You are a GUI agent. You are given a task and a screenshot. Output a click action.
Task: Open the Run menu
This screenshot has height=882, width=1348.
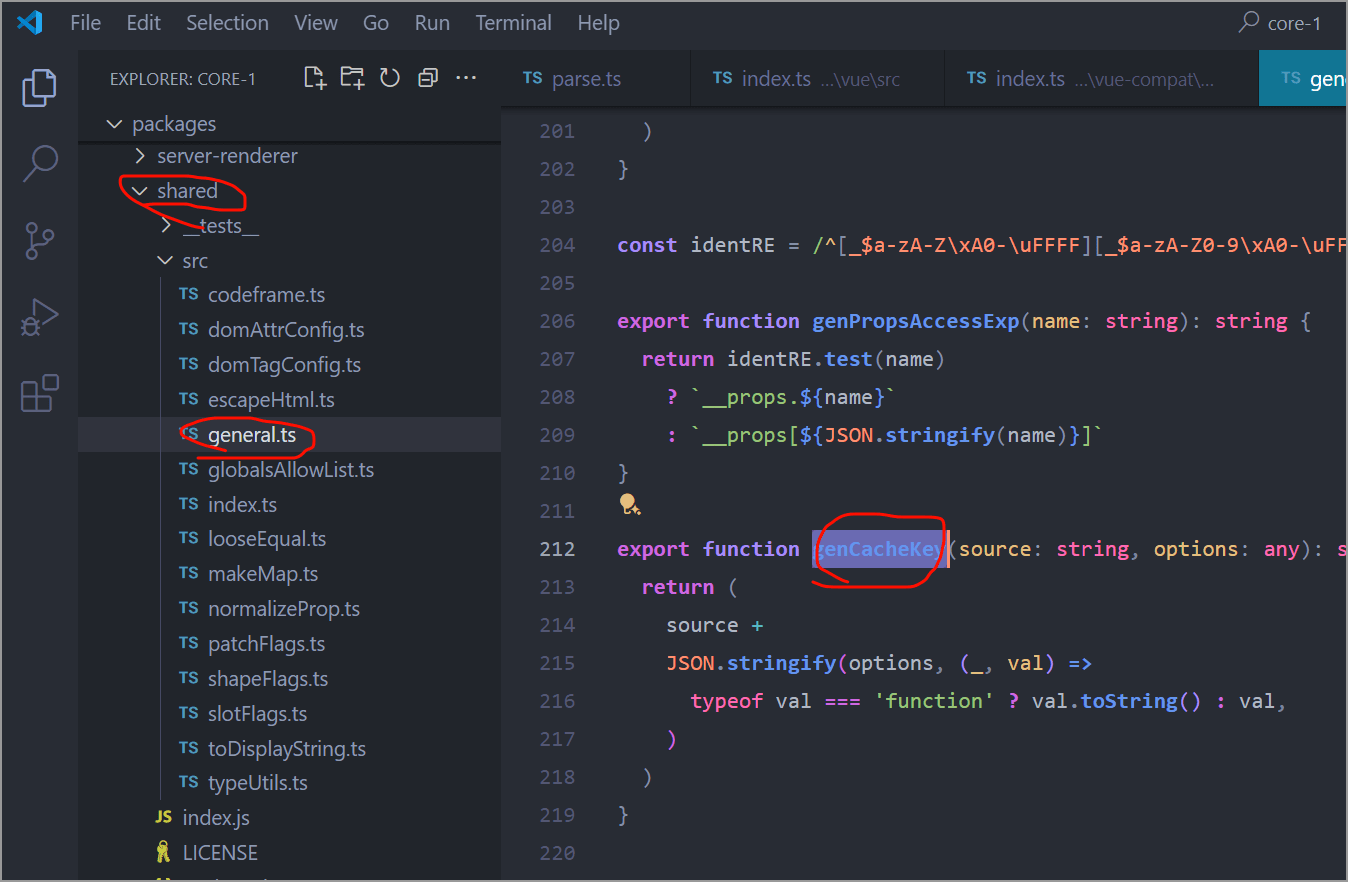pyautogui.click(x=432, y=22)
